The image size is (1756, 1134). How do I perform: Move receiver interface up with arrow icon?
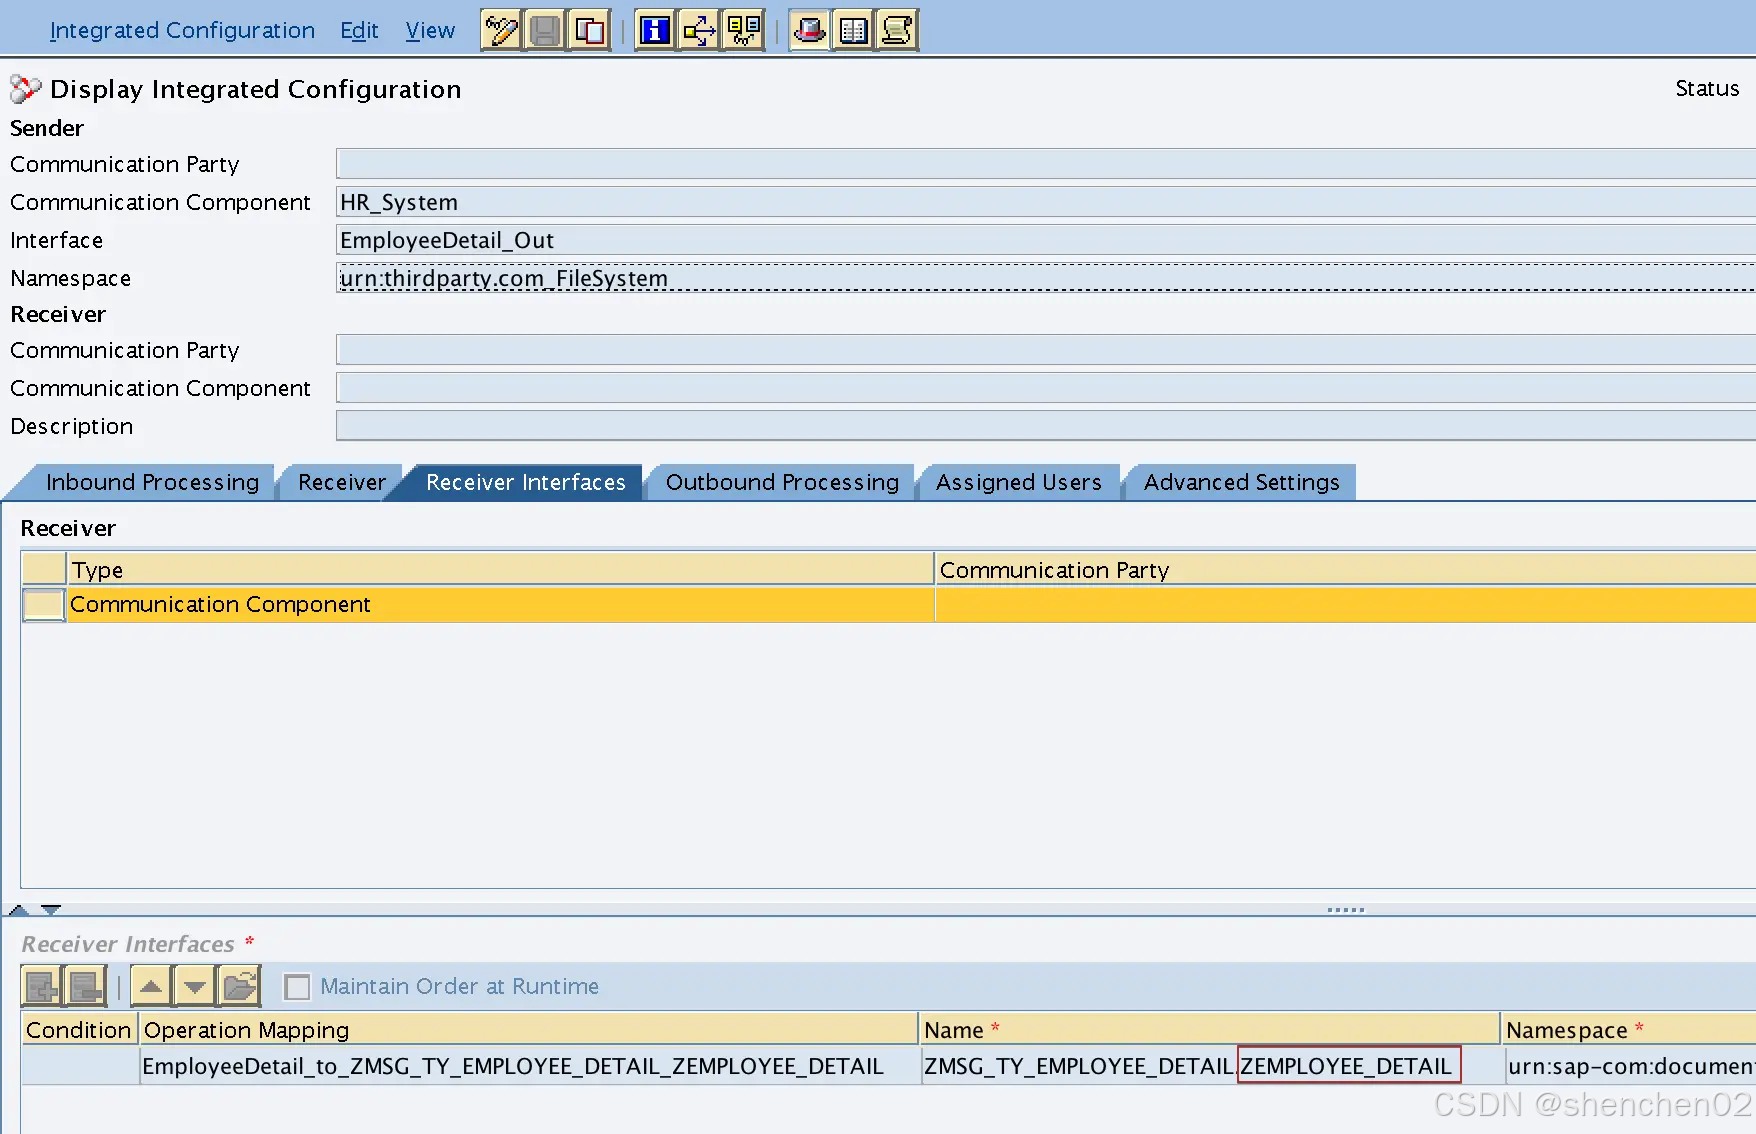(x=149, y=986)
